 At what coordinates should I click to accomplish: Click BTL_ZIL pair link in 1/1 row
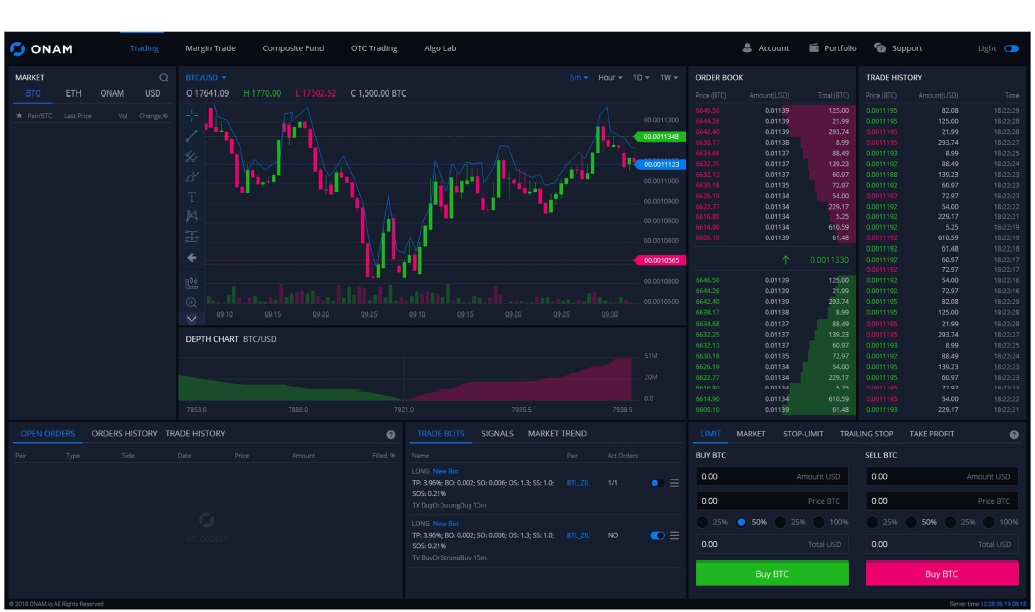[578, 483]
